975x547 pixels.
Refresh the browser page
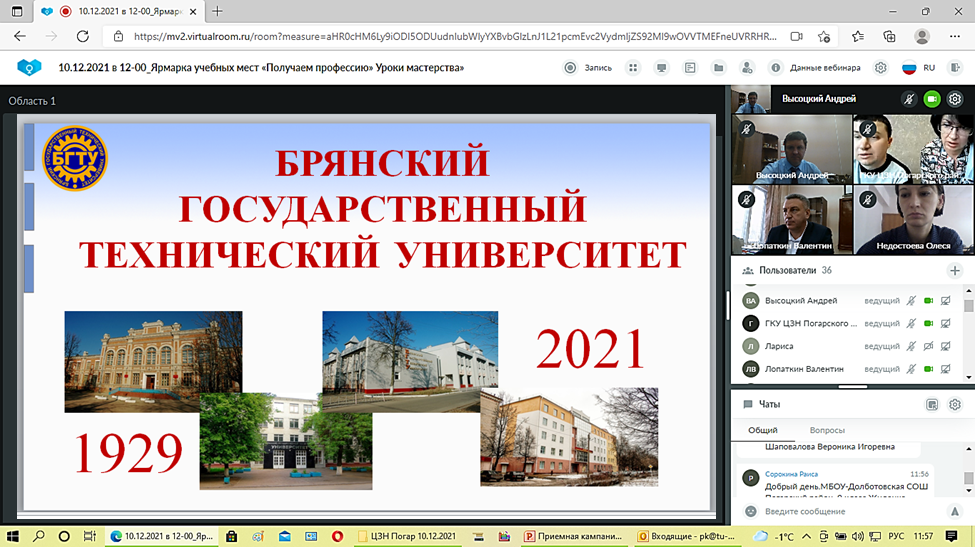coord(82,37)
